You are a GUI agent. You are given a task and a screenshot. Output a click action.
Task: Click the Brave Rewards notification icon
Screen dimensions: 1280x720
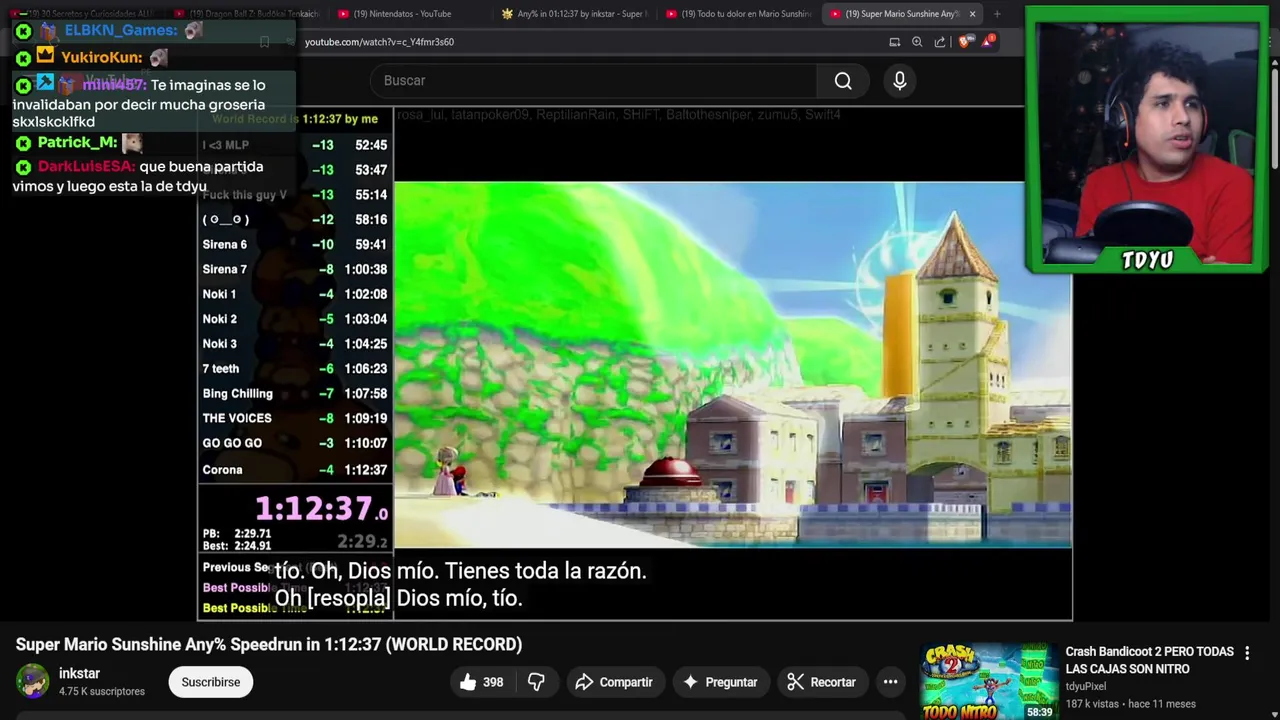(988, 41)
